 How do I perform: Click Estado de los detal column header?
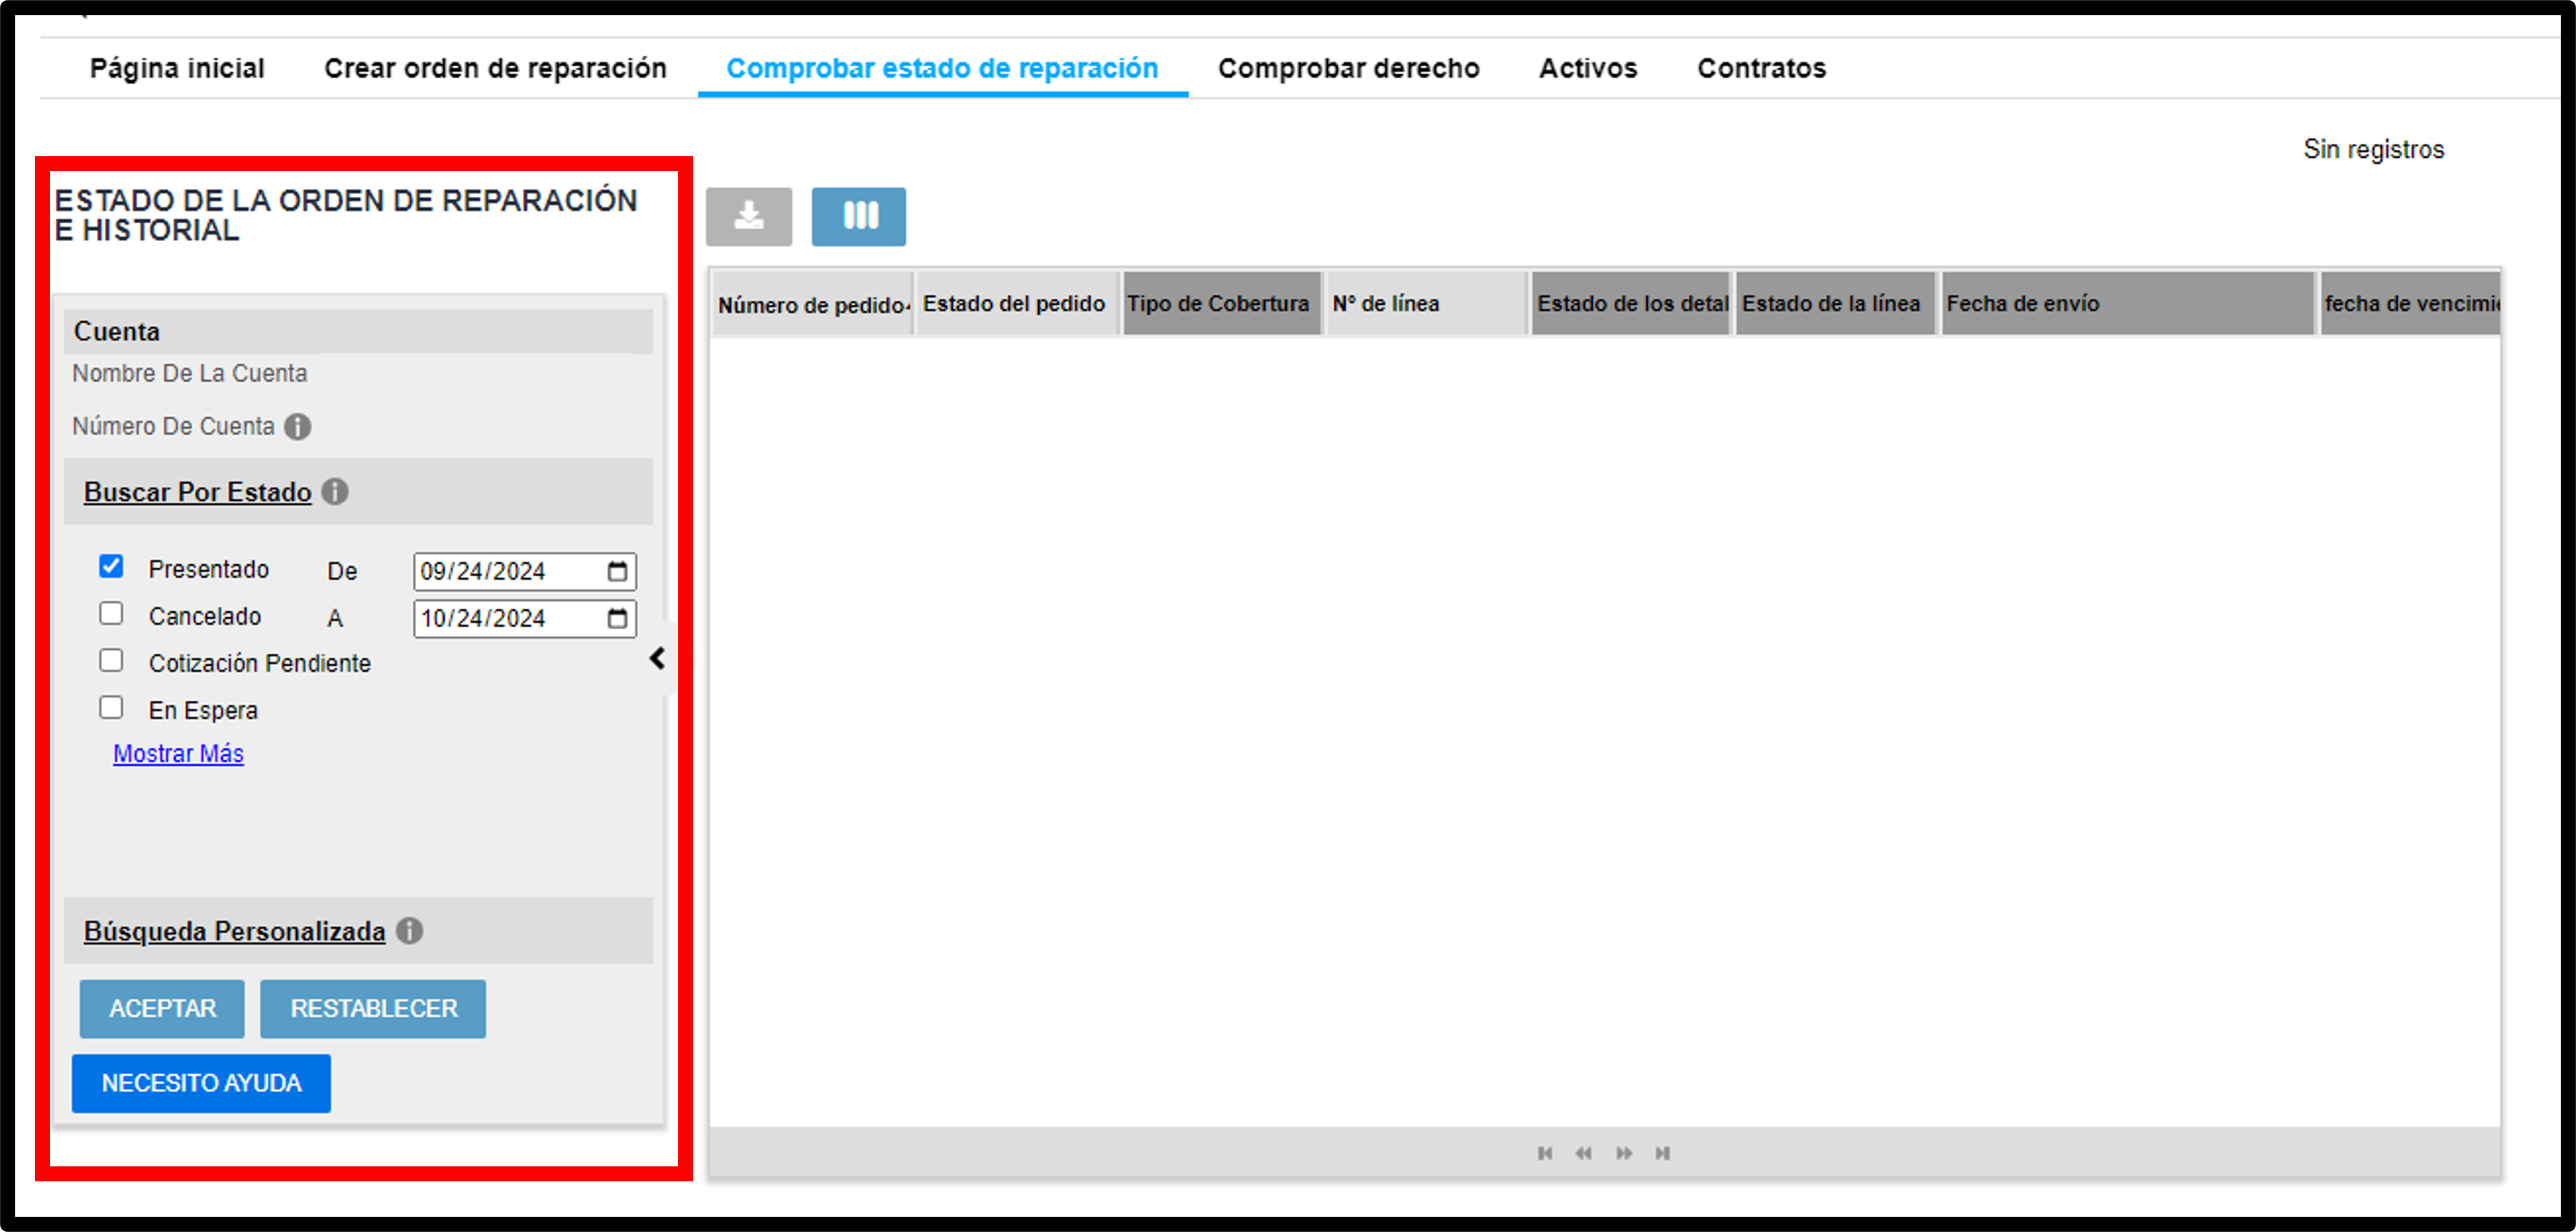[1631, 304]
